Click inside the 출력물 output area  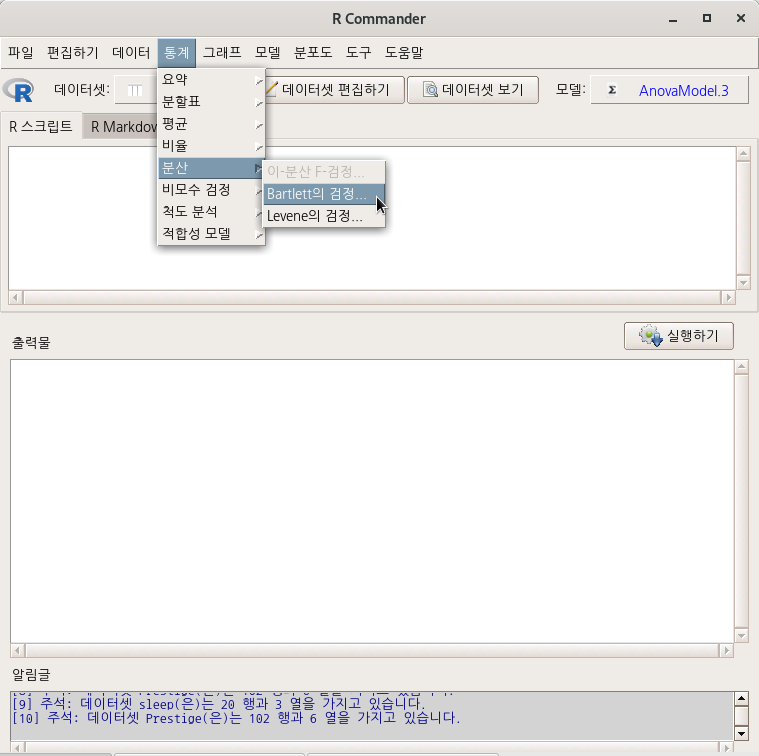click(x=372, y=501)
